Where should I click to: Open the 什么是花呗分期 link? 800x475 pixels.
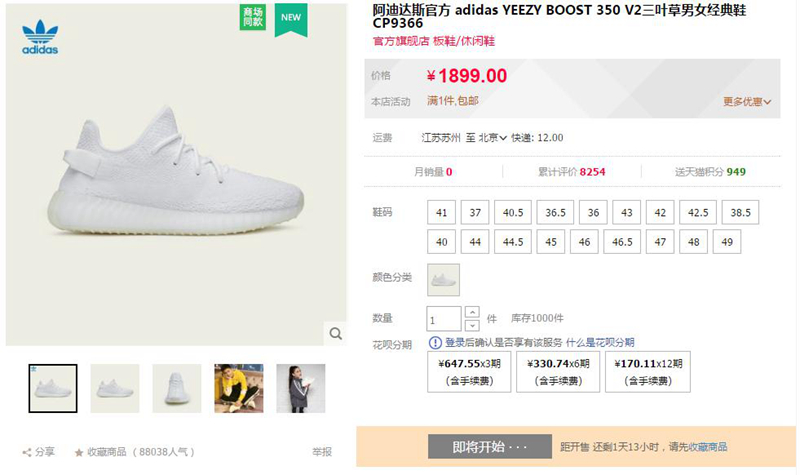coord(600,342)
